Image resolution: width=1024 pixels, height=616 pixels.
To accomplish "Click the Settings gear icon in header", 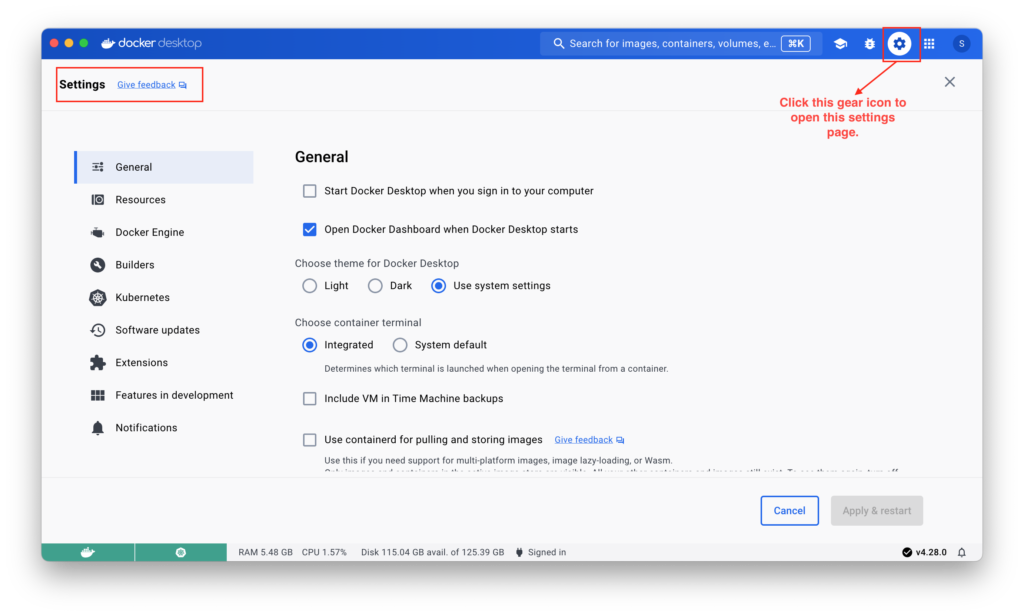I will click(899, 44).
